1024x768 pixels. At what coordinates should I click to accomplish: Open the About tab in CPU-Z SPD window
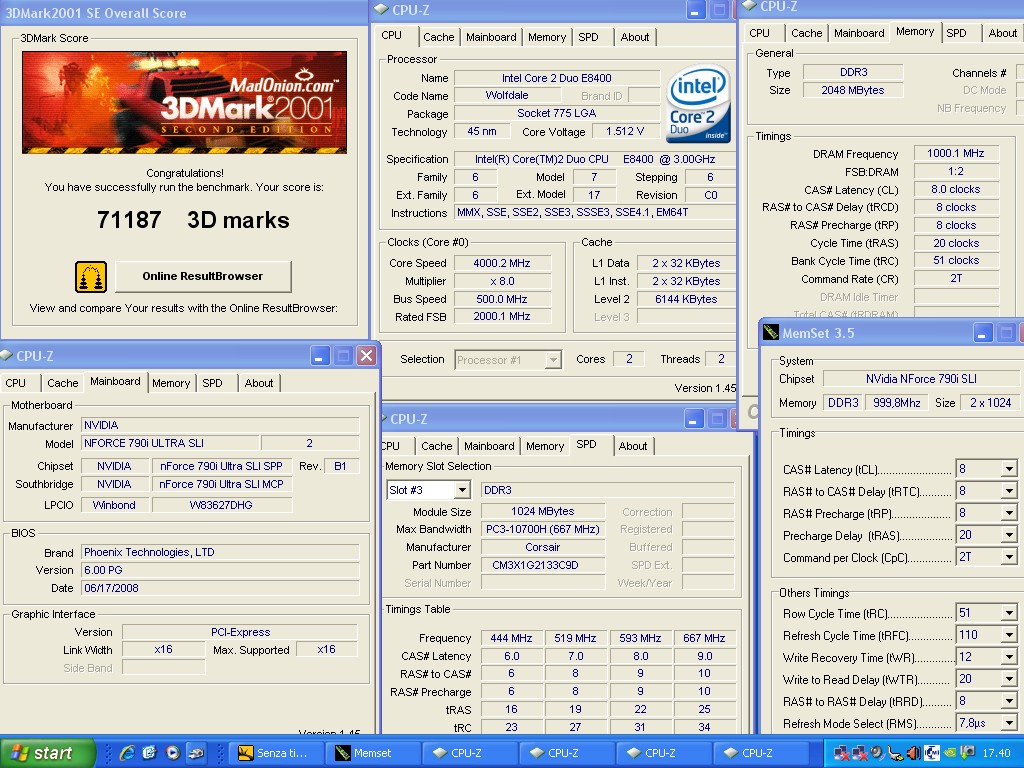click(633, 446)
